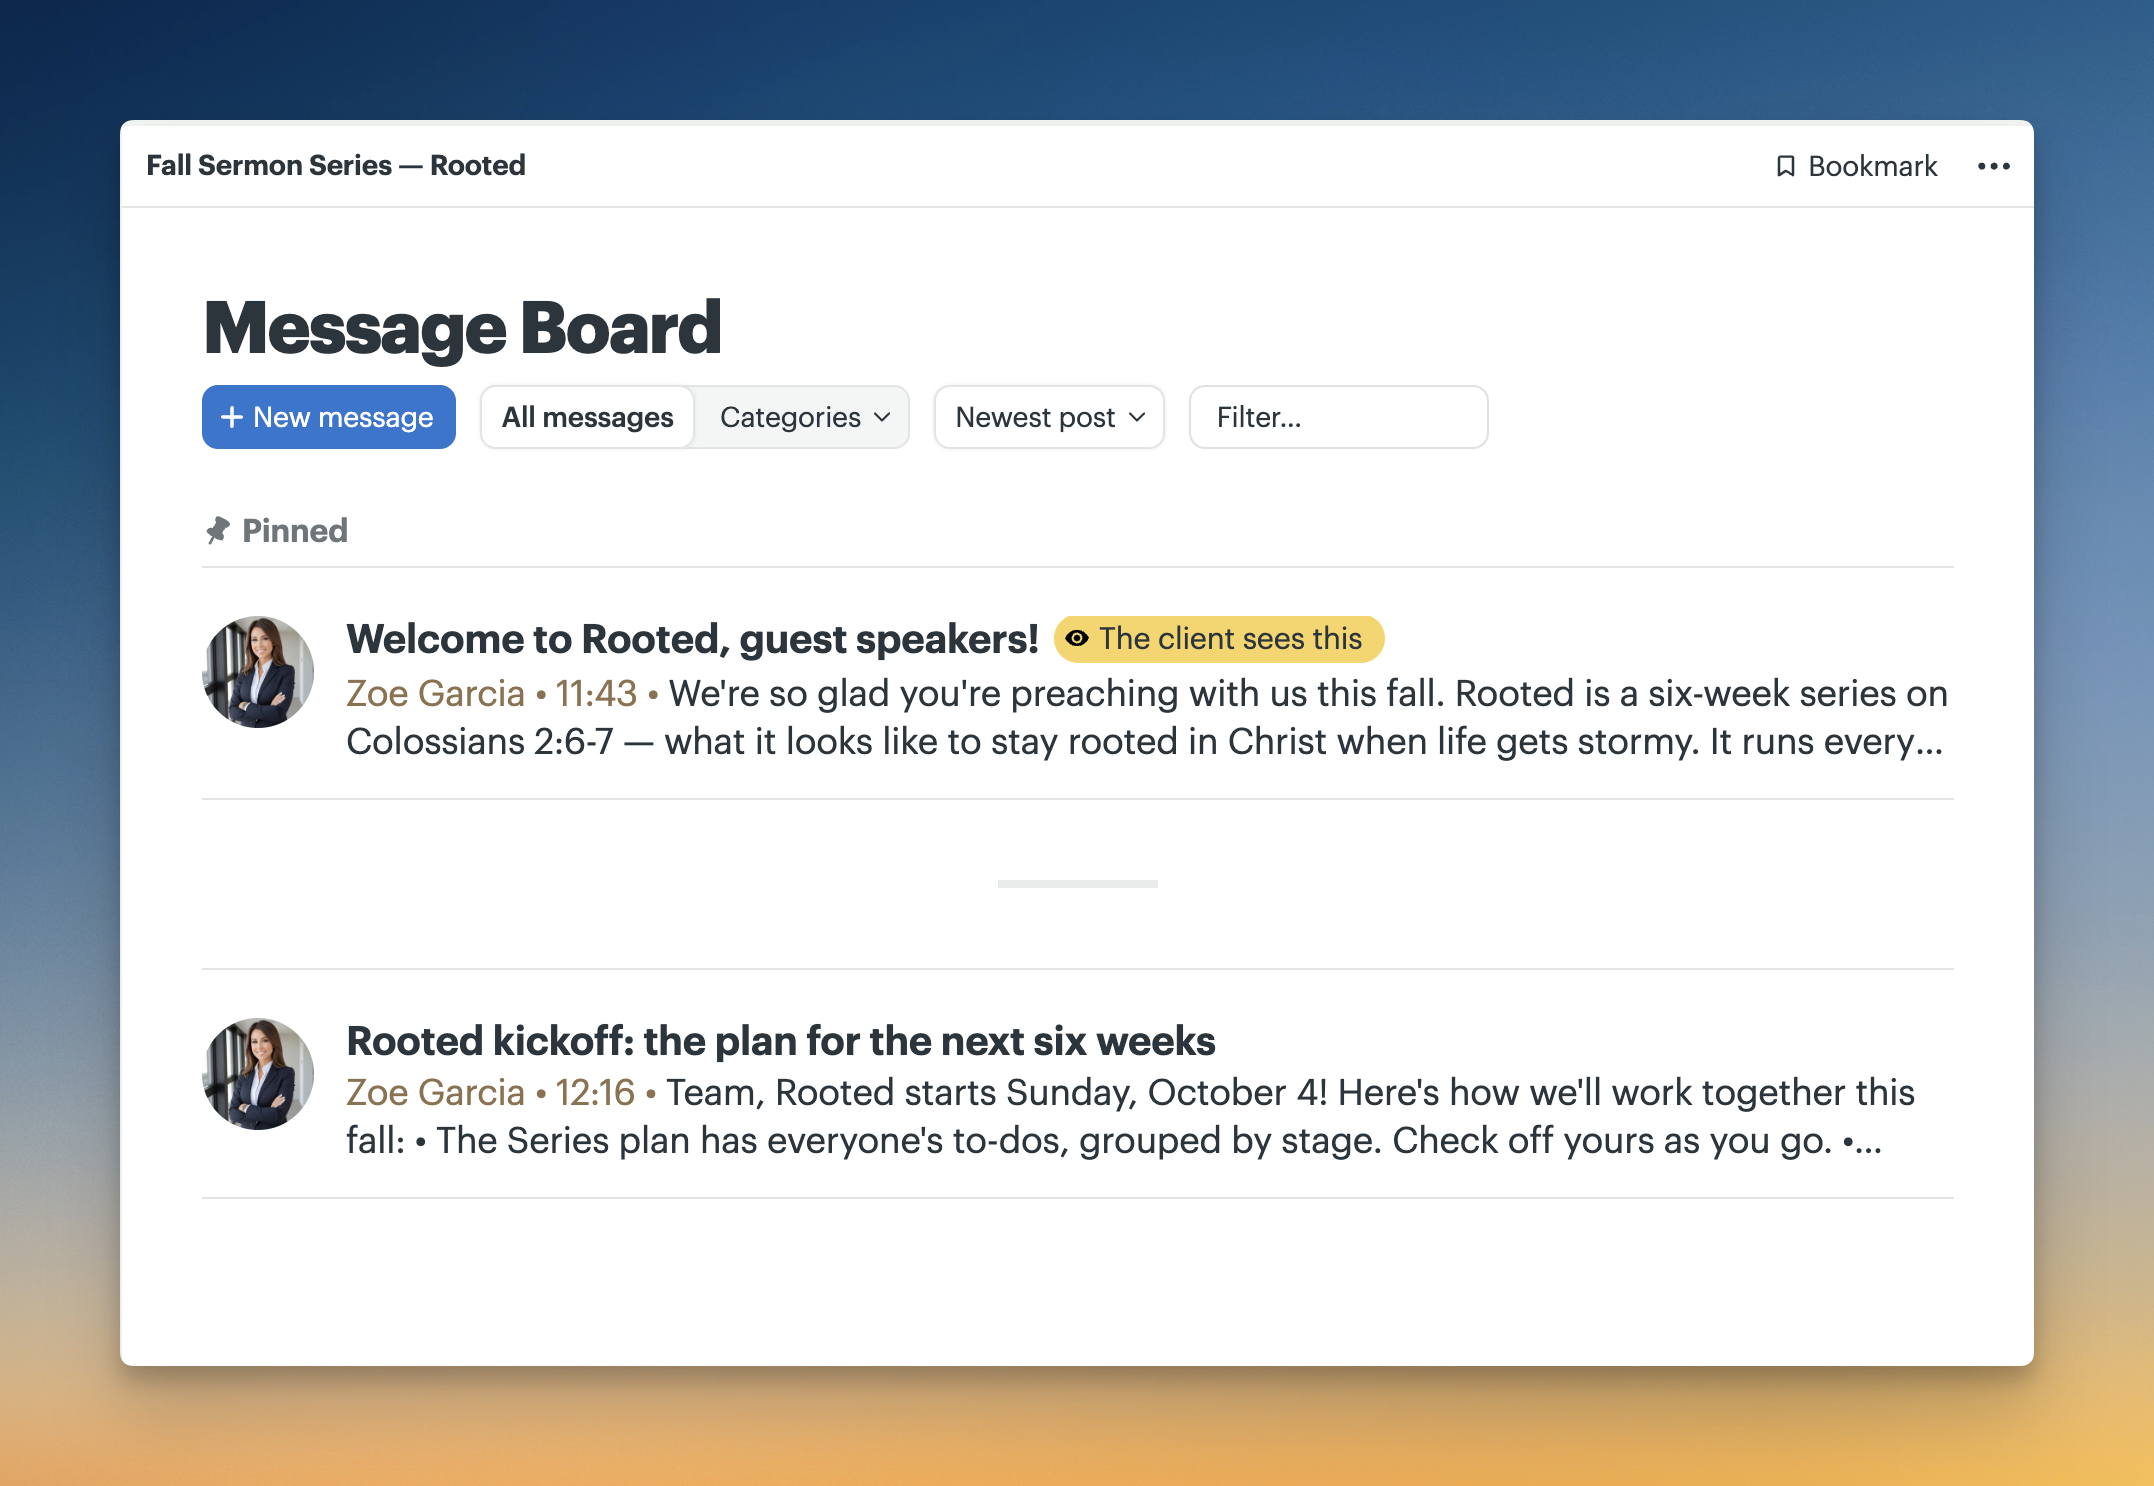Click the "Zoe Garcia • 11:43" byline
2154x1486 pixels.
point(491,693)
